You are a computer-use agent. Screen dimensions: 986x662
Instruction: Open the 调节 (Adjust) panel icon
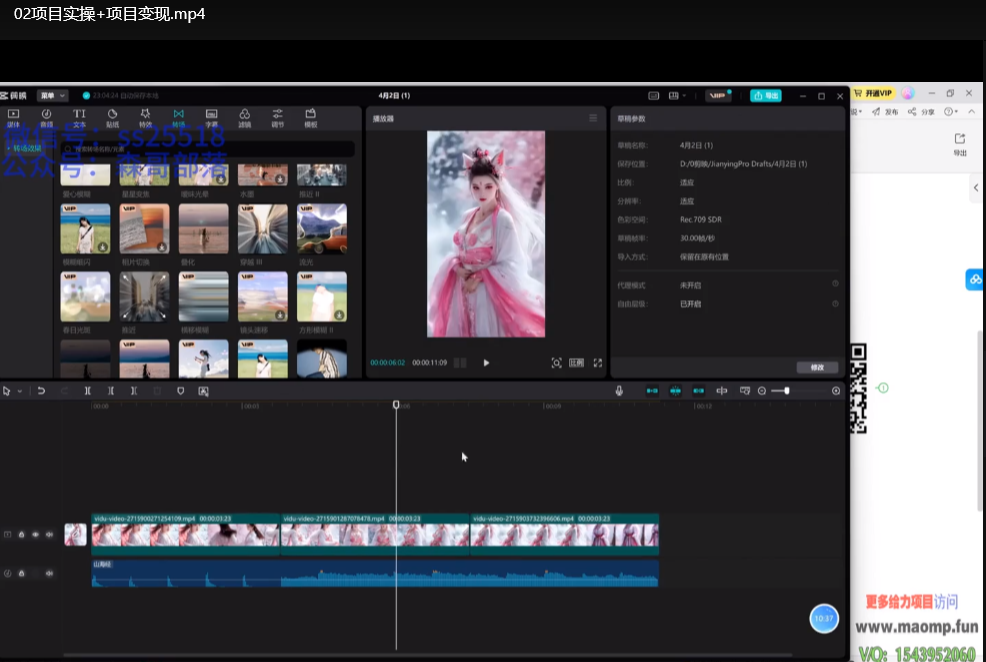[277, 118]
